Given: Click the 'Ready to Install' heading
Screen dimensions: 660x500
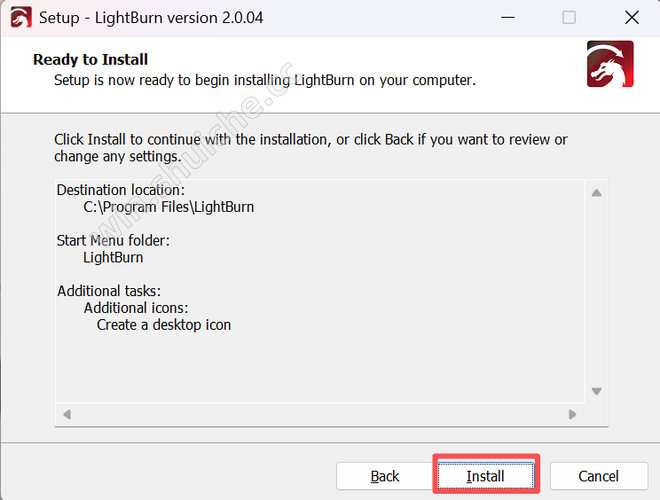Looking at the screenshot, I should coord(90,60).
